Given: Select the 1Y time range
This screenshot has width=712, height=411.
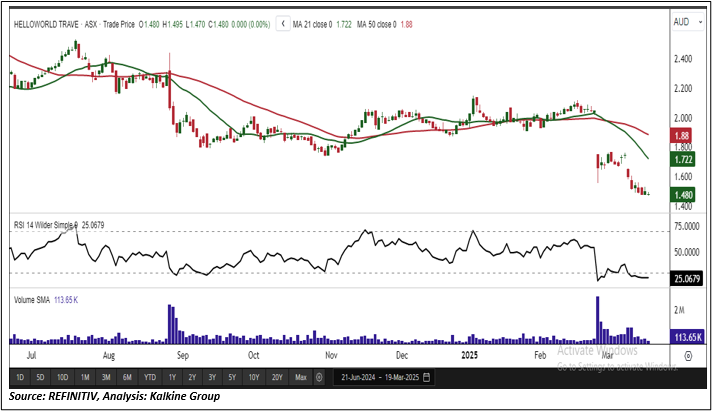Looking at the screenshot, I should 172,377.
